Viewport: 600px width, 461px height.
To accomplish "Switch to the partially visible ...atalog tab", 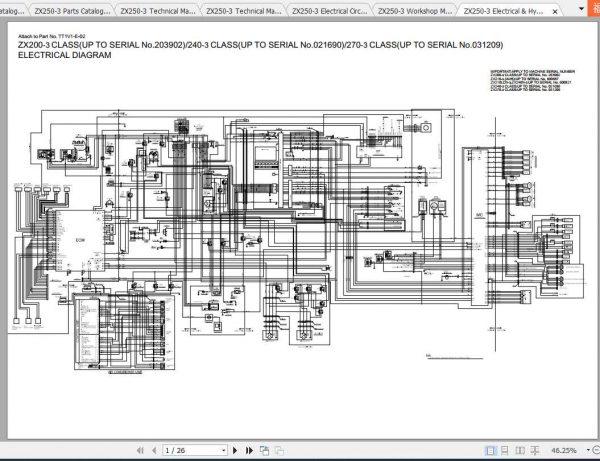I will pyautogui.click(x=13, y=11).
